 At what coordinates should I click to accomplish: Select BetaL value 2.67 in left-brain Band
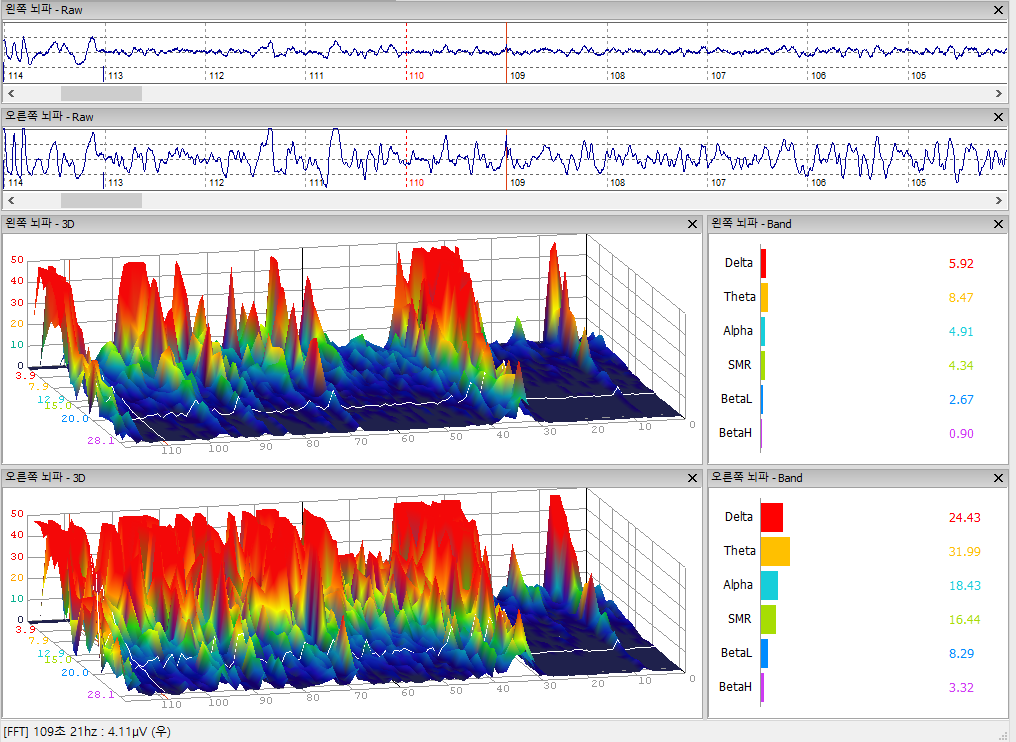click(961, 400)
